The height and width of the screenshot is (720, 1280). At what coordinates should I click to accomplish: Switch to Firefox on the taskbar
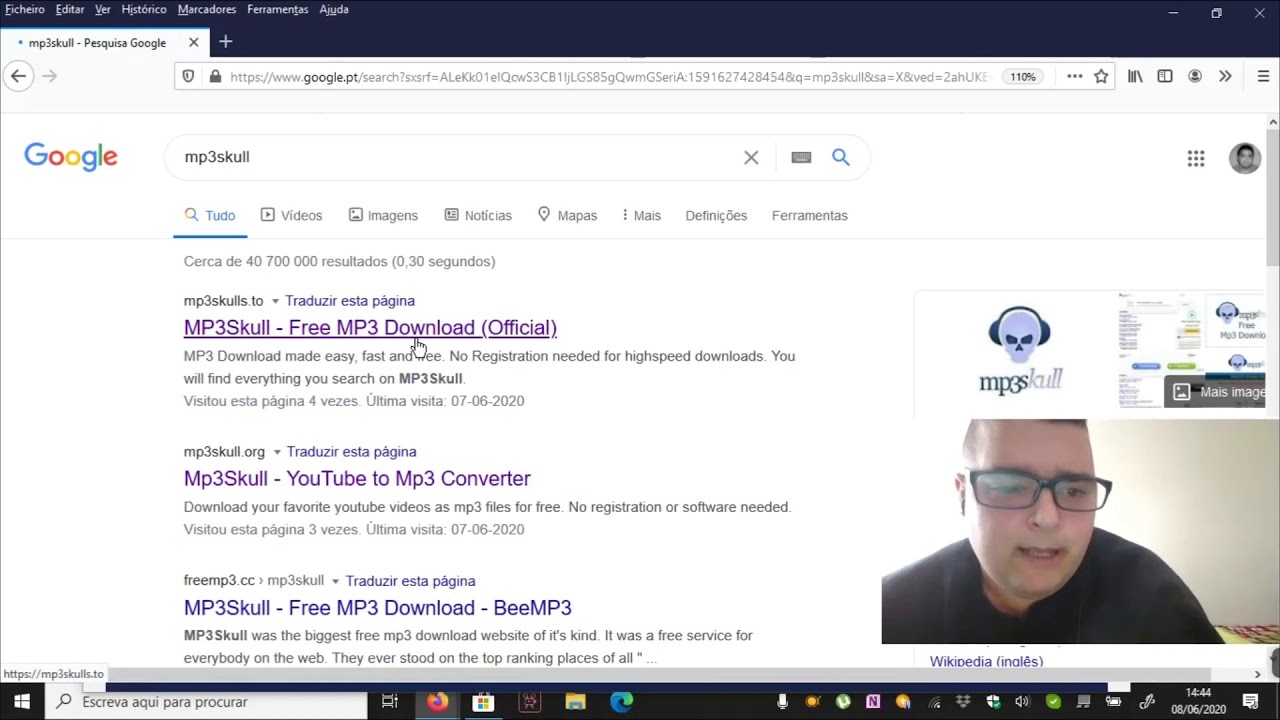click(438, 702)
